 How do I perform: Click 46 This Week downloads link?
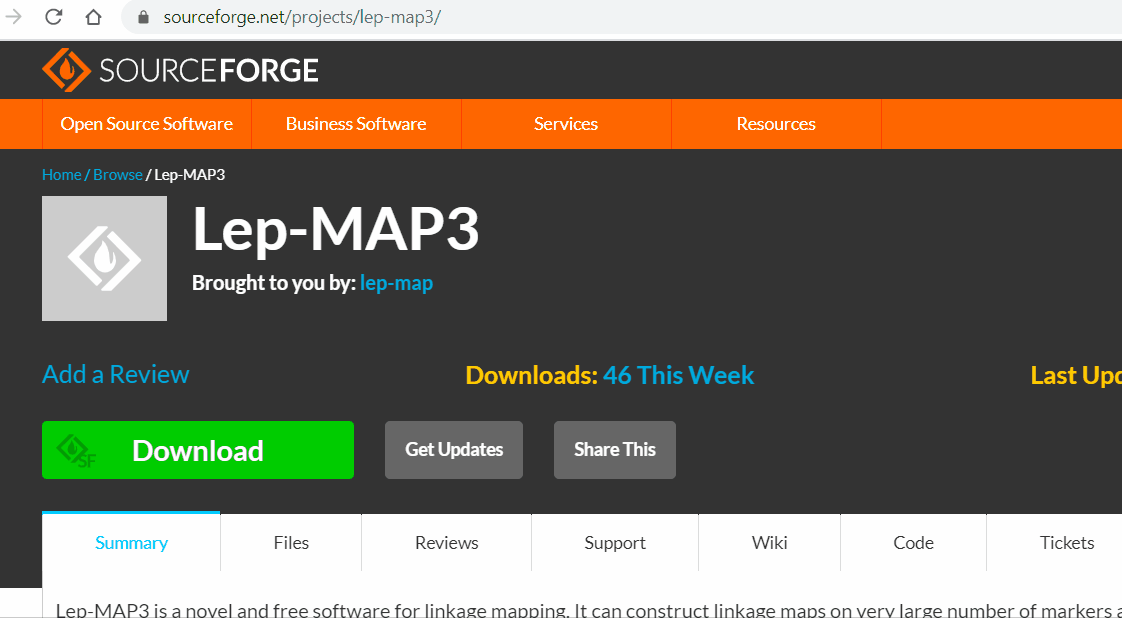678,375
